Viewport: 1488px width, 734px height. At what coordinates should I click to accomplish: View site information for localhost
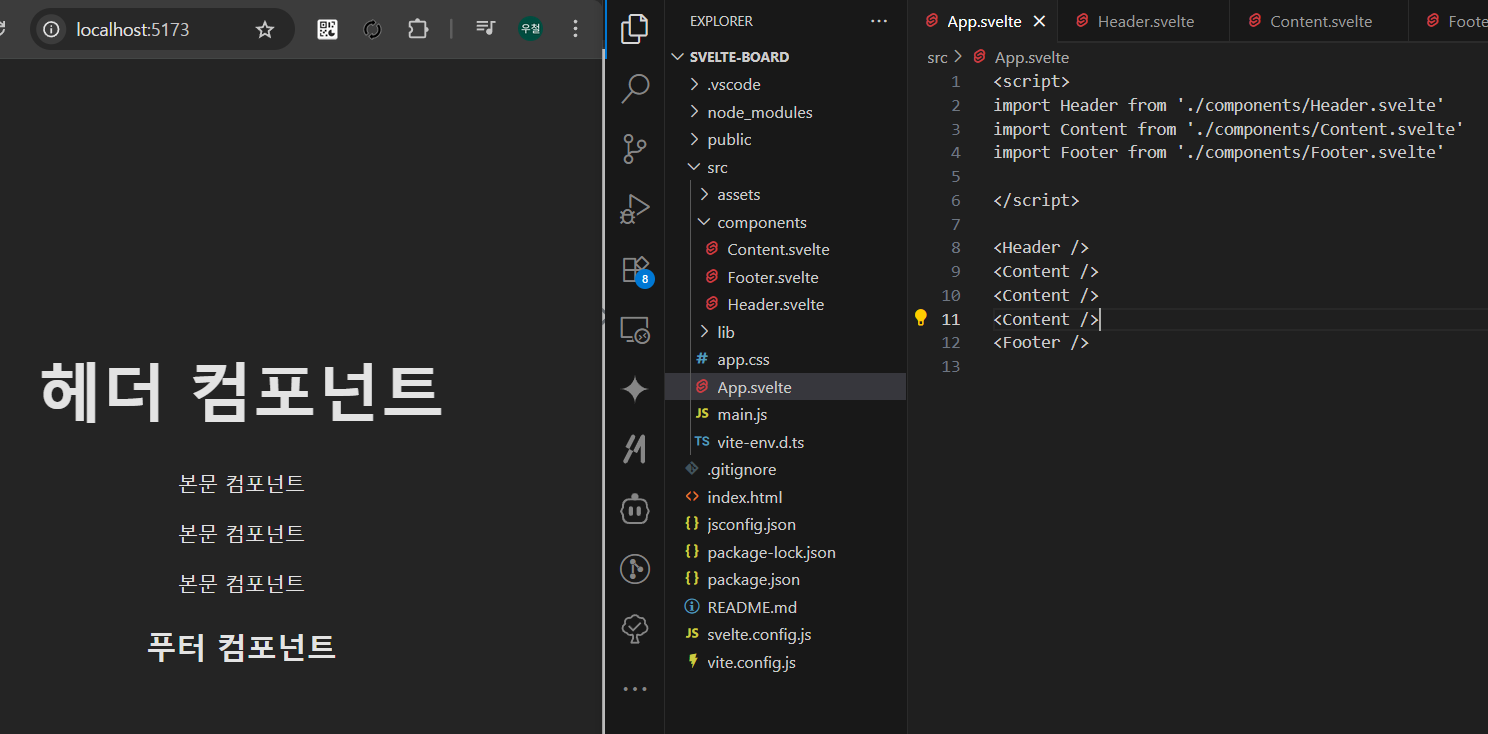click(51, 29)
